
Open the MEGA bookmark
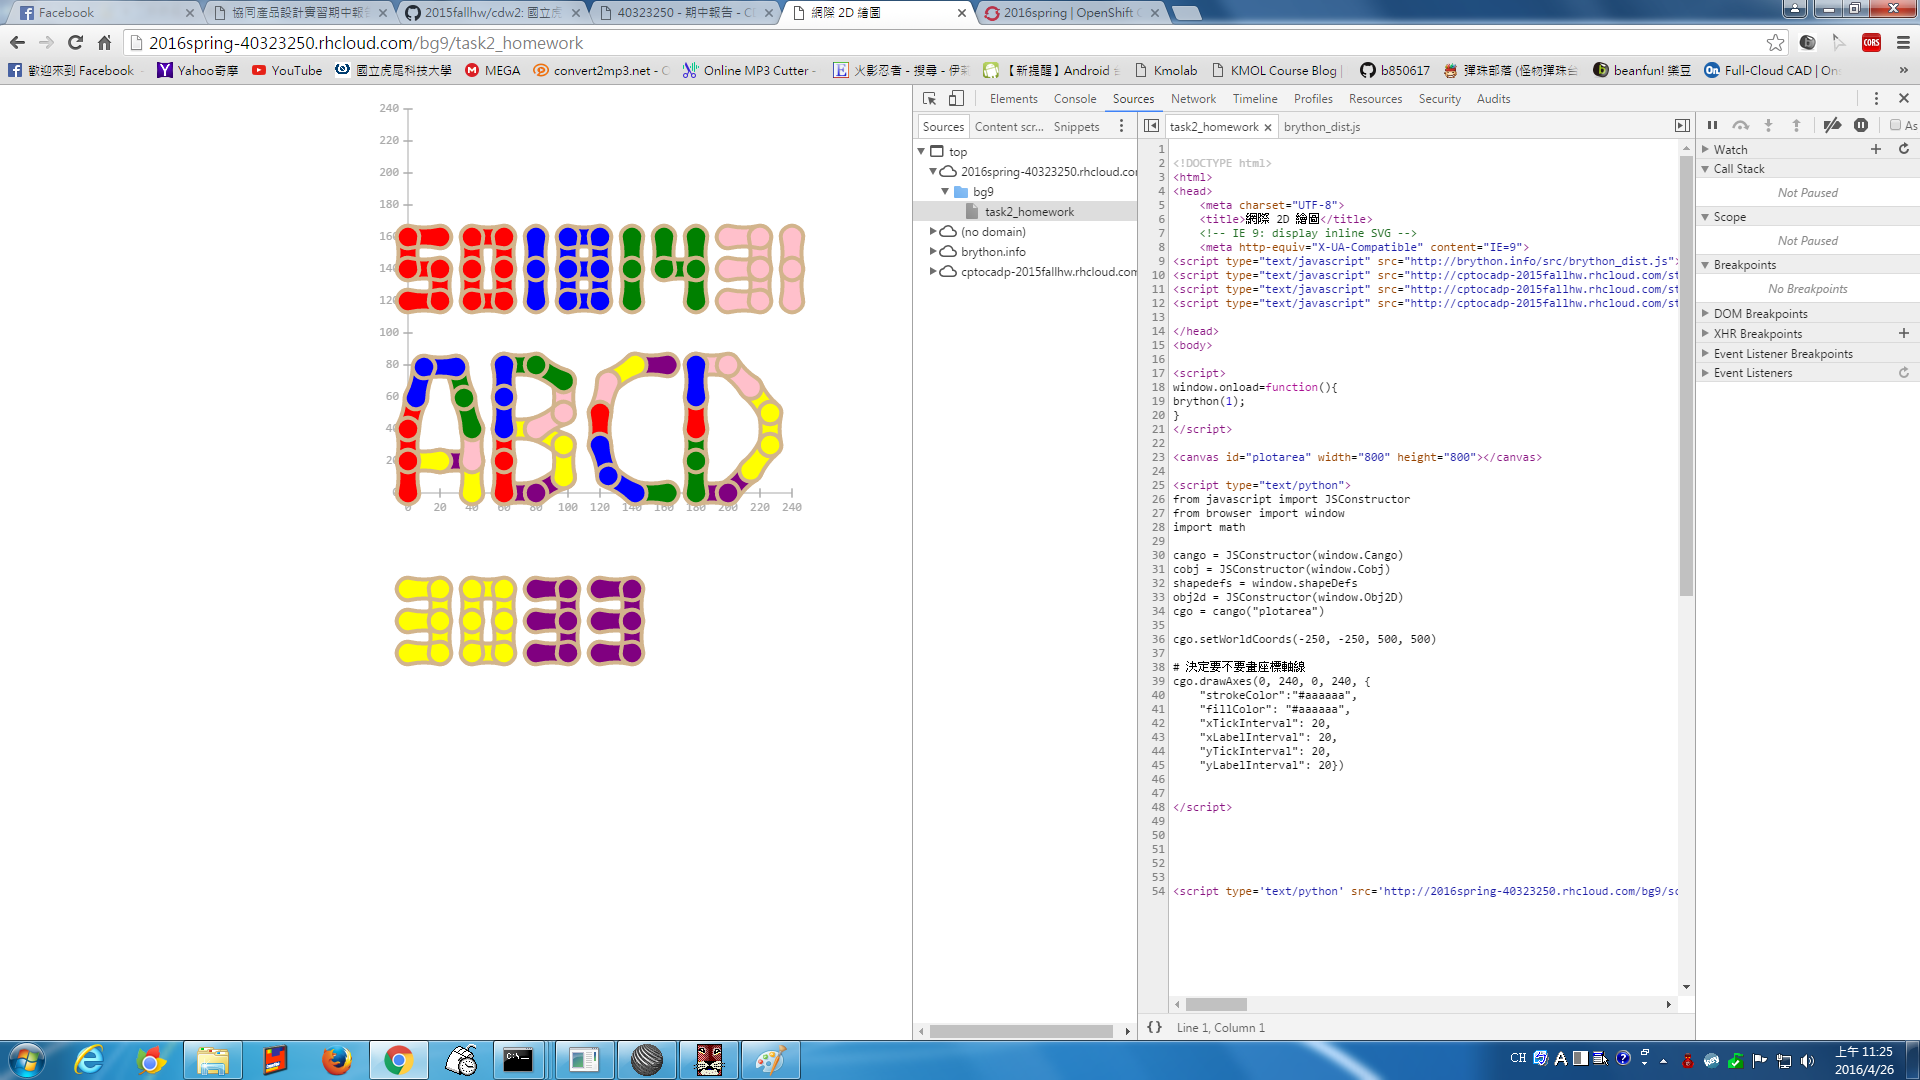(x=492, y=70)
